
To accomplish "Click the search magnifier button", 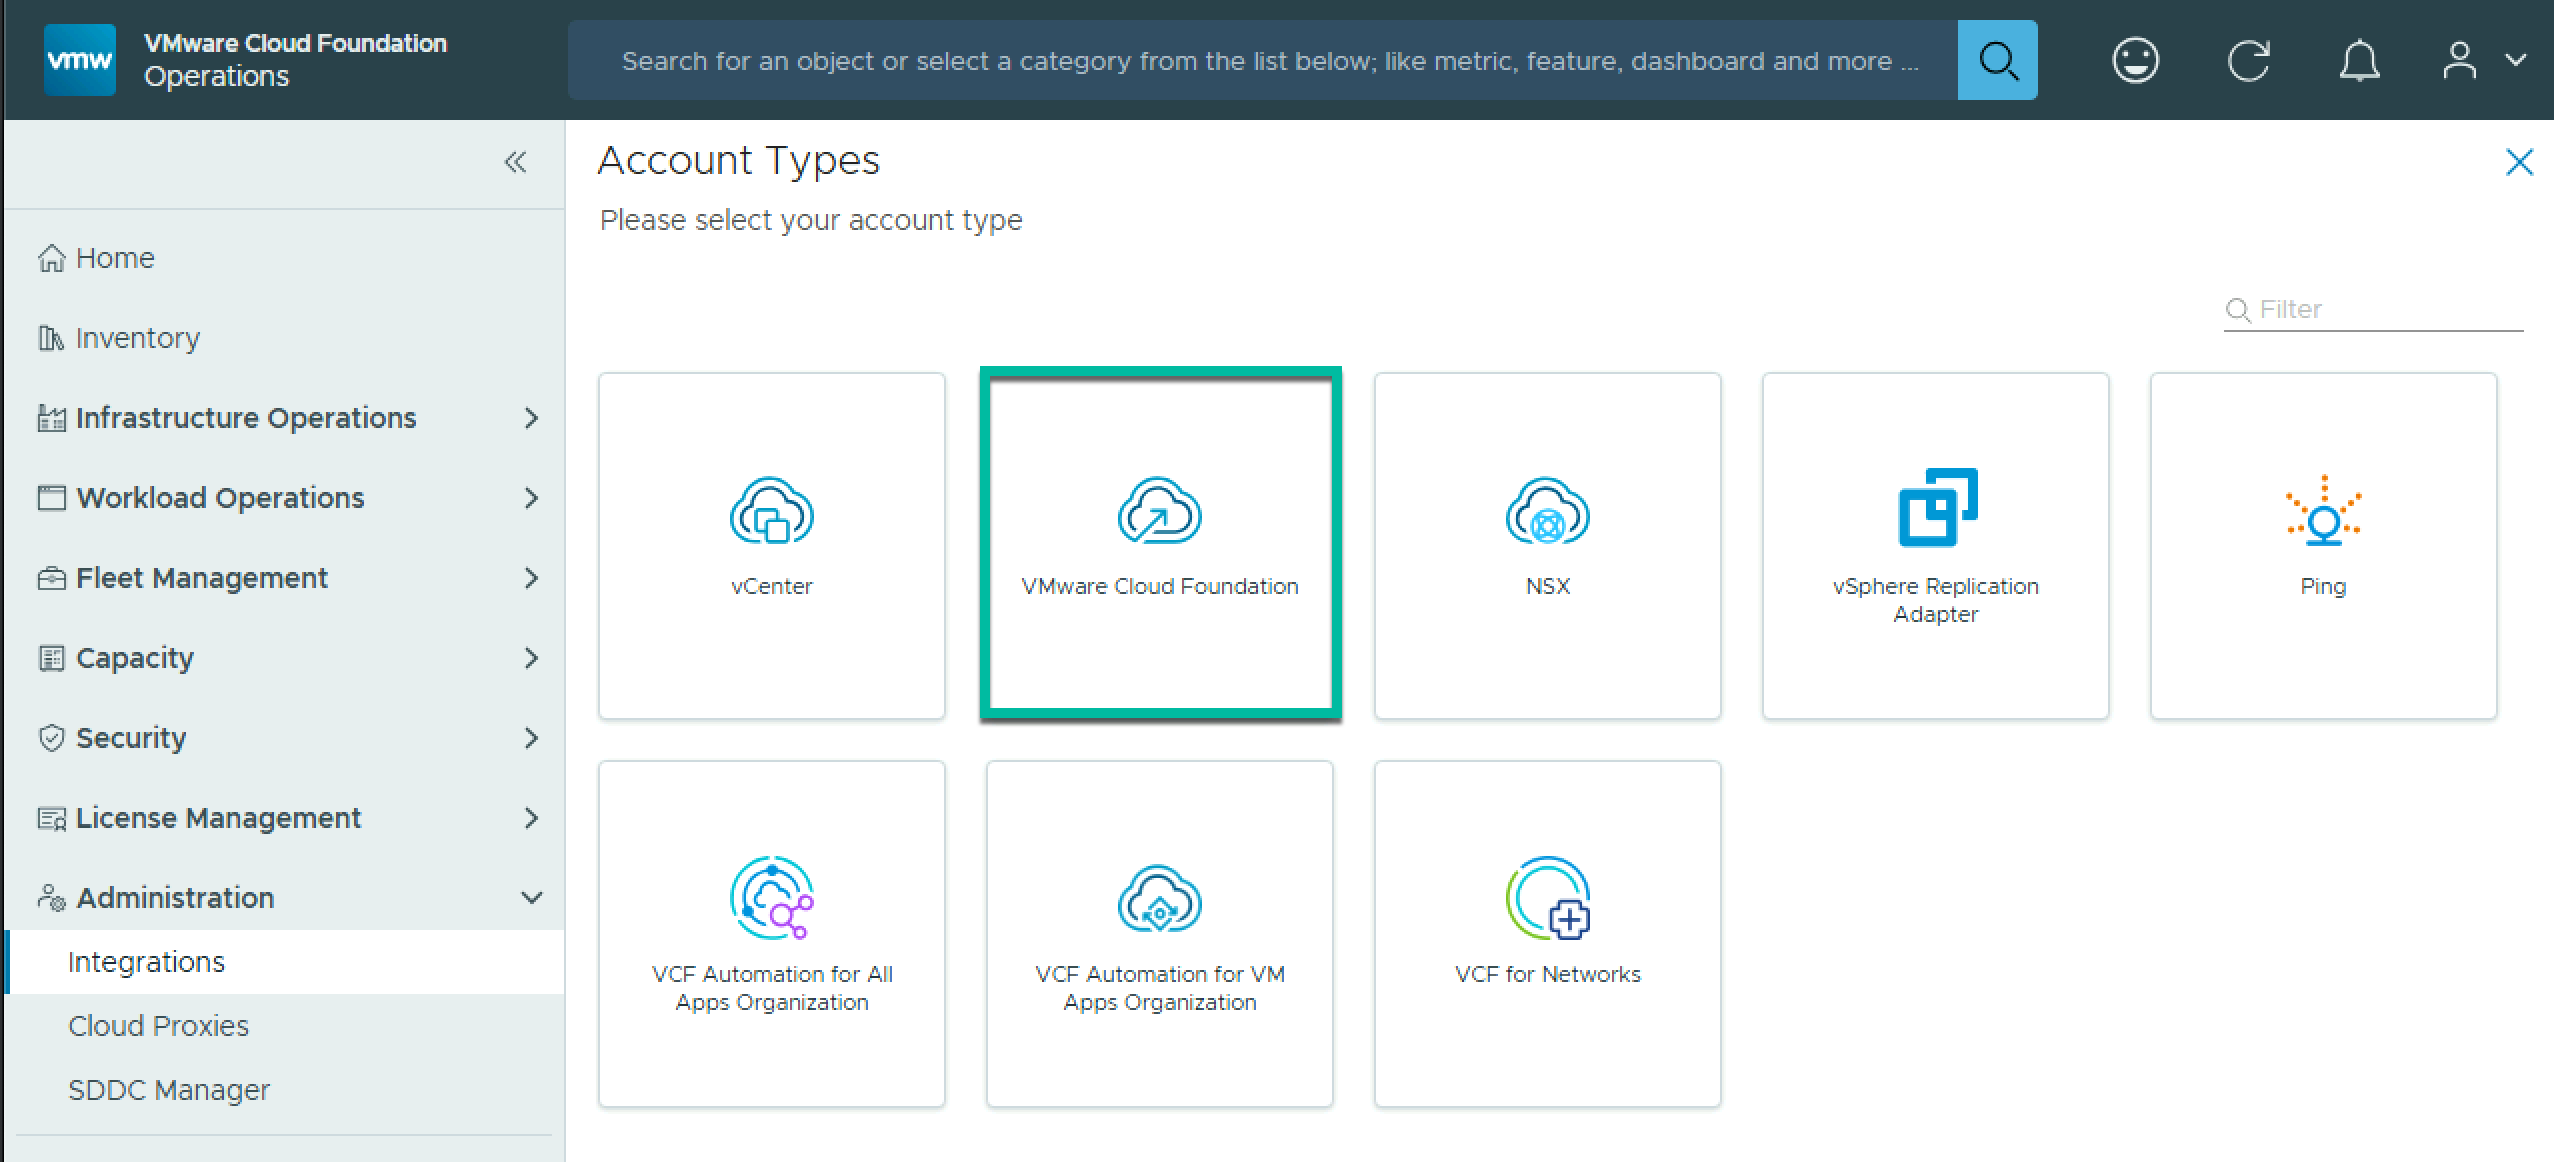I will 1997,60.
